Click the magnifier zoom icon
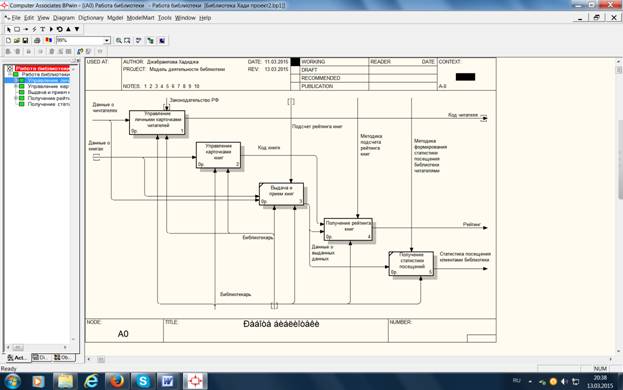Screen dimensions: 623x390 click(x=118, y=41)
